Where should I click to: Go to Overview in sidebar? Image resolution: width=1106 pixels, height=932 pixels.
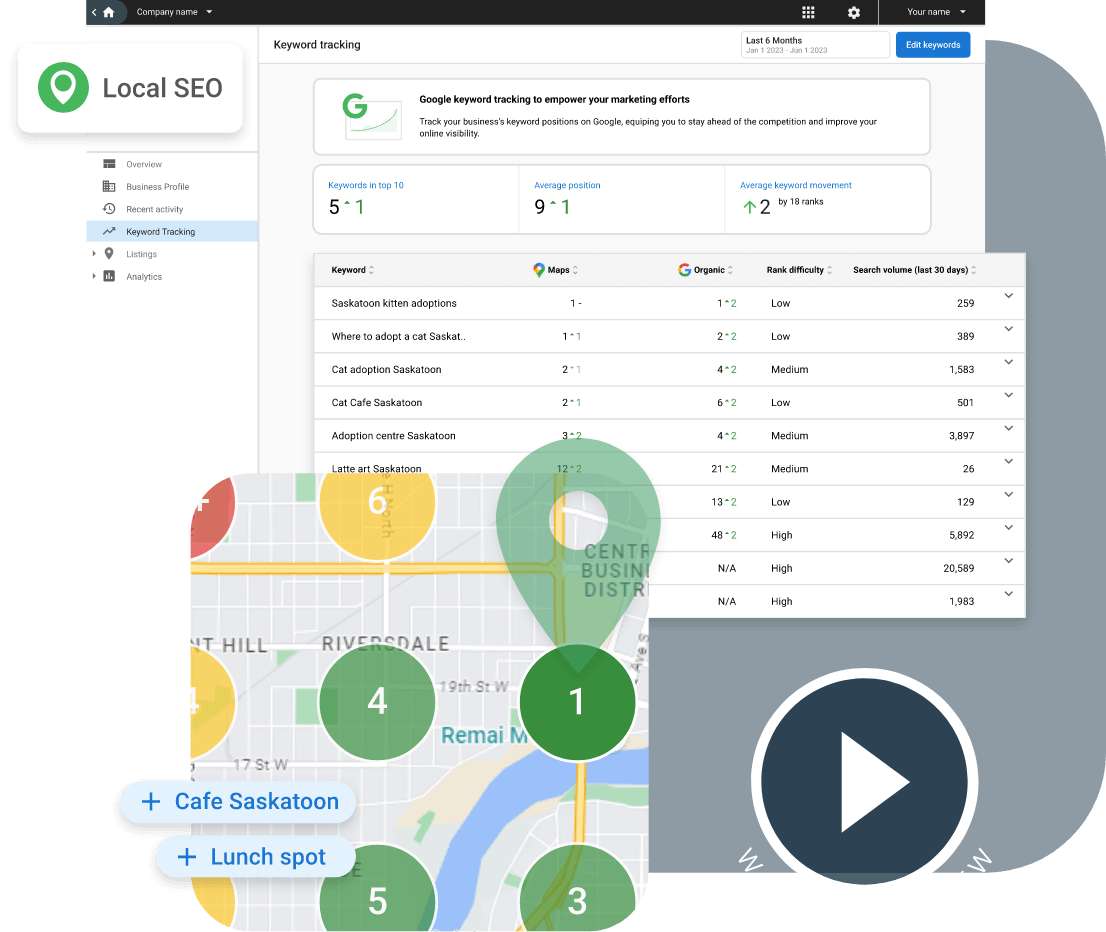coord(144,164)
